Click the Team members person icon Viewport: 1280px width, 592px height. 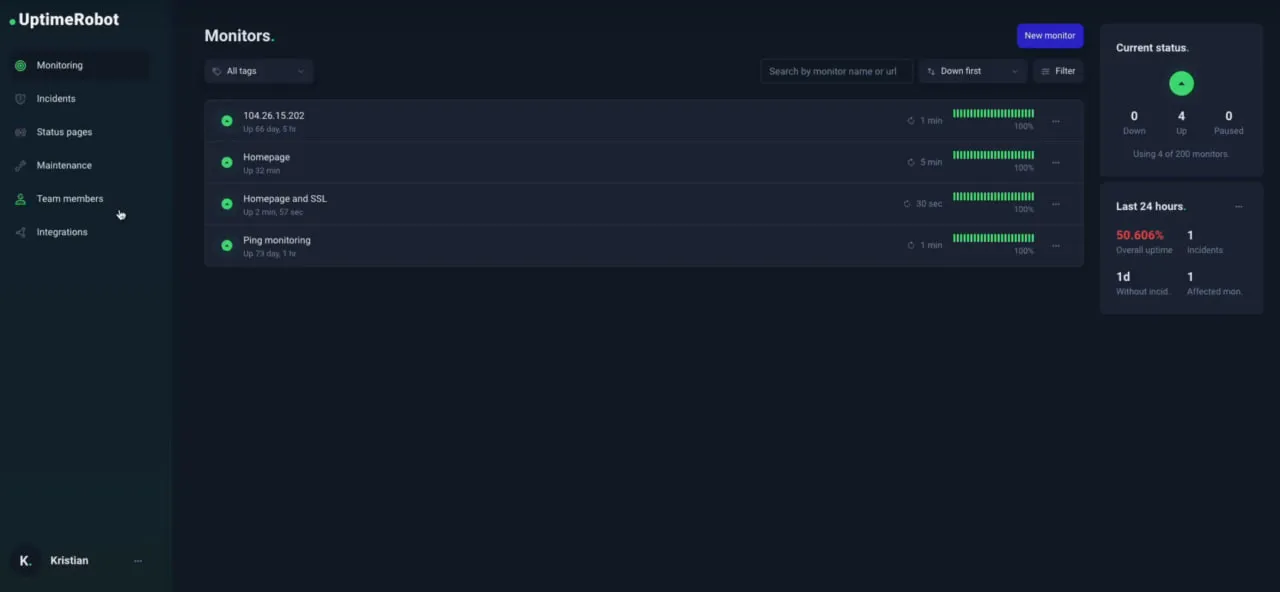click(x=20, y=199)
